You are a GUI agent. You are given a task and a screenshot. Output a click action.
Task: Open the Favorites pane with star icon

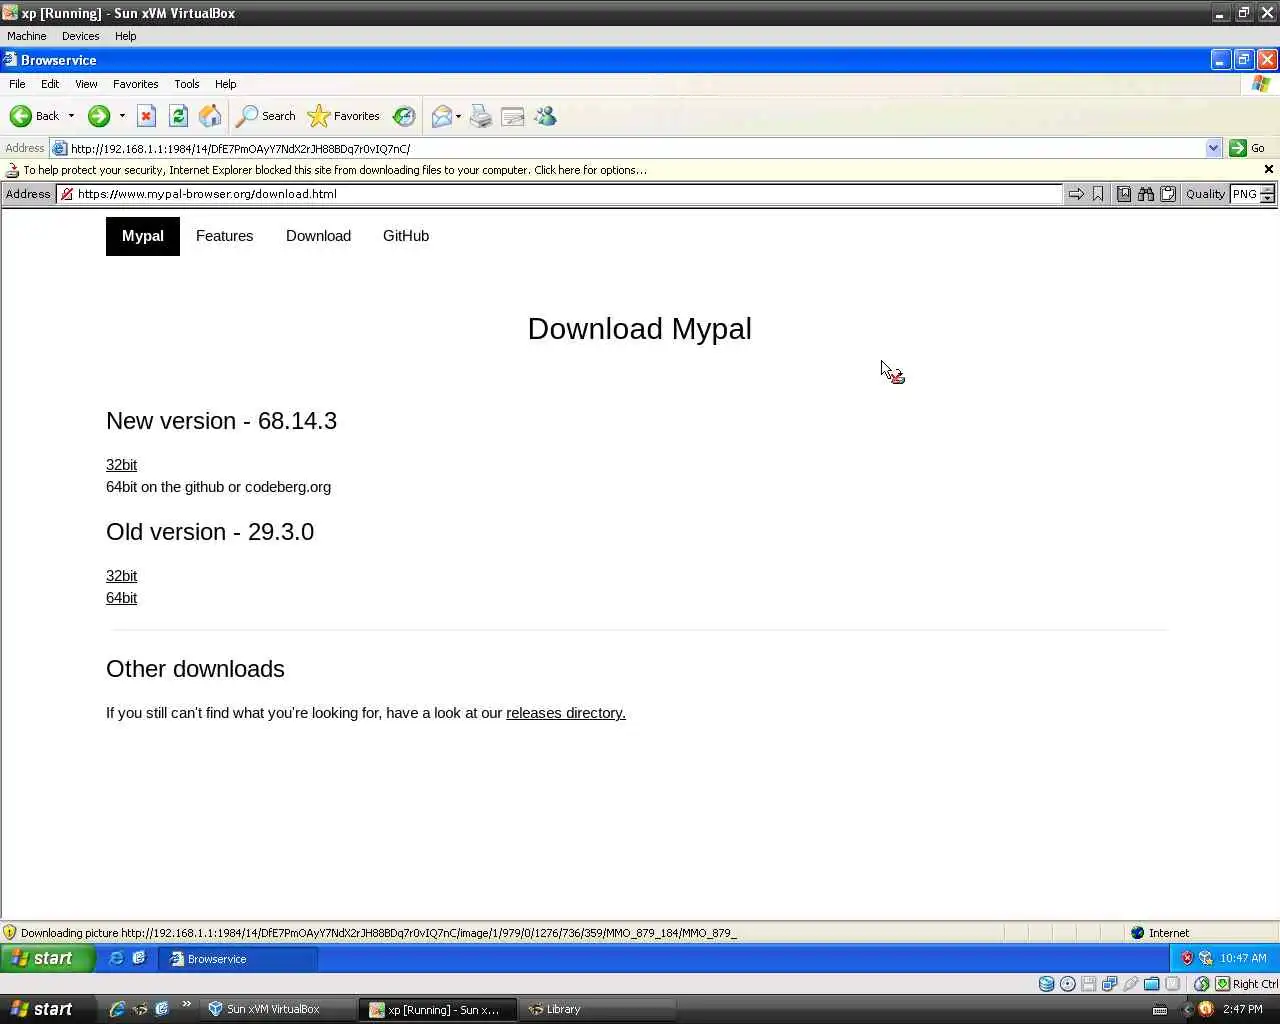coord(344,116)
